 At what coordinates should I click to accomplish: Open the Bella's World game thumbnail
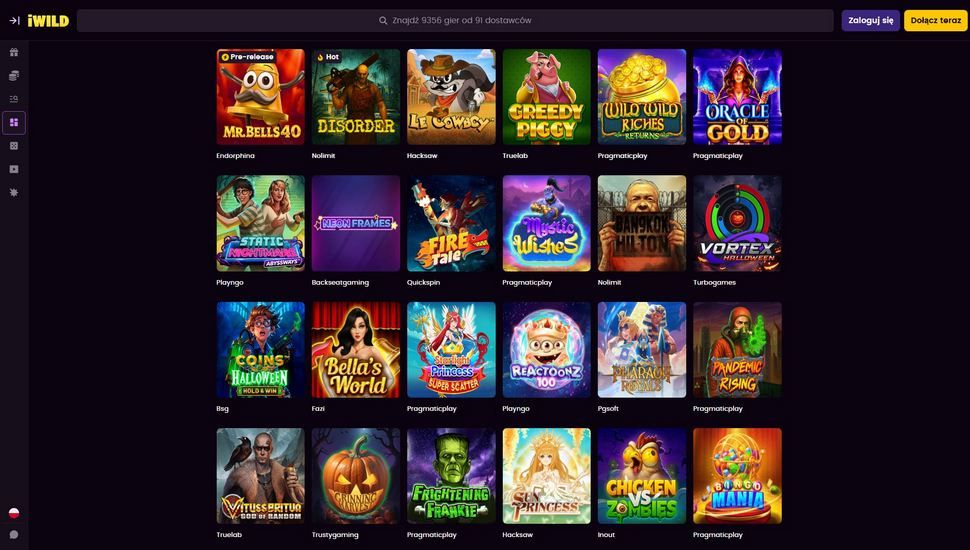pos(356,350)
